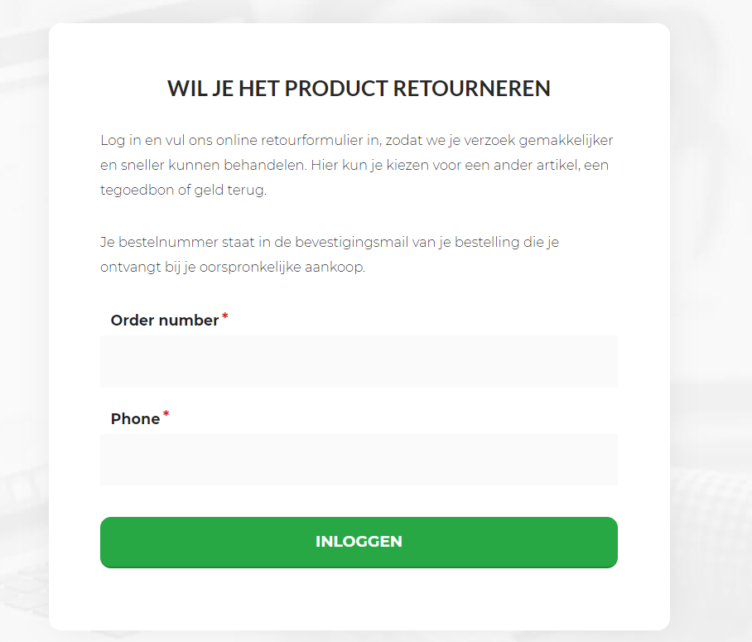This screenshot has width=752, height=642.
Task: Click the "Order number" field label
Action: (x=164, y=321)
